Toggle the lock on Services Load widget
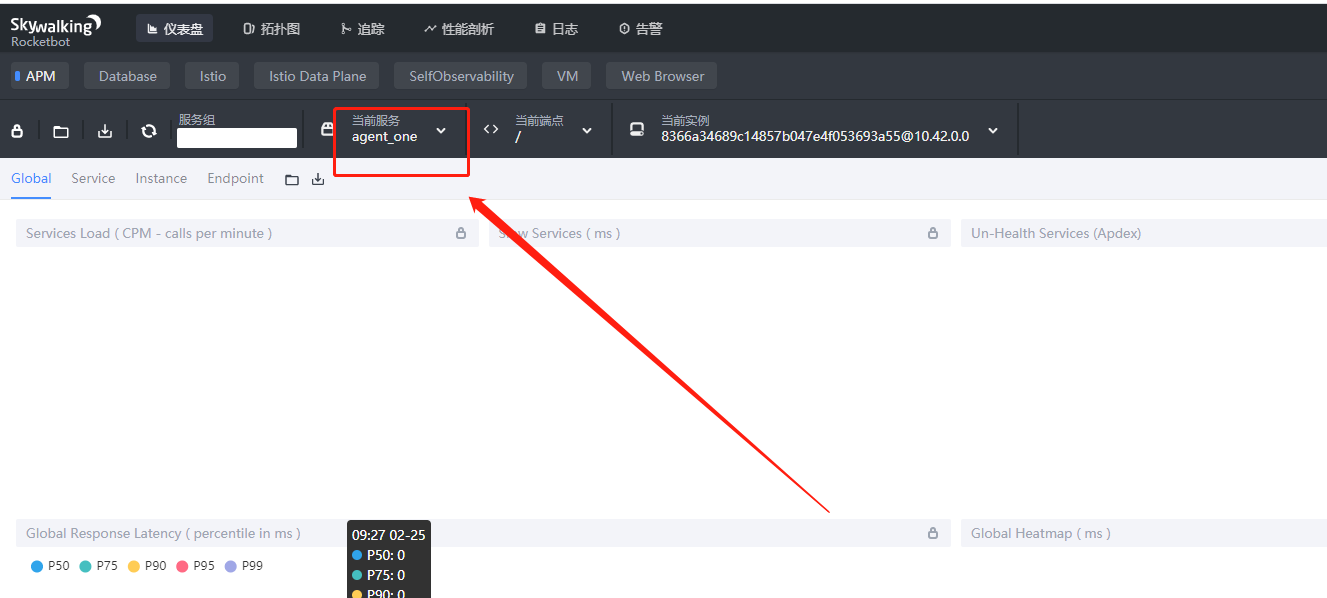1327x598 pixels. coord(461,233)
